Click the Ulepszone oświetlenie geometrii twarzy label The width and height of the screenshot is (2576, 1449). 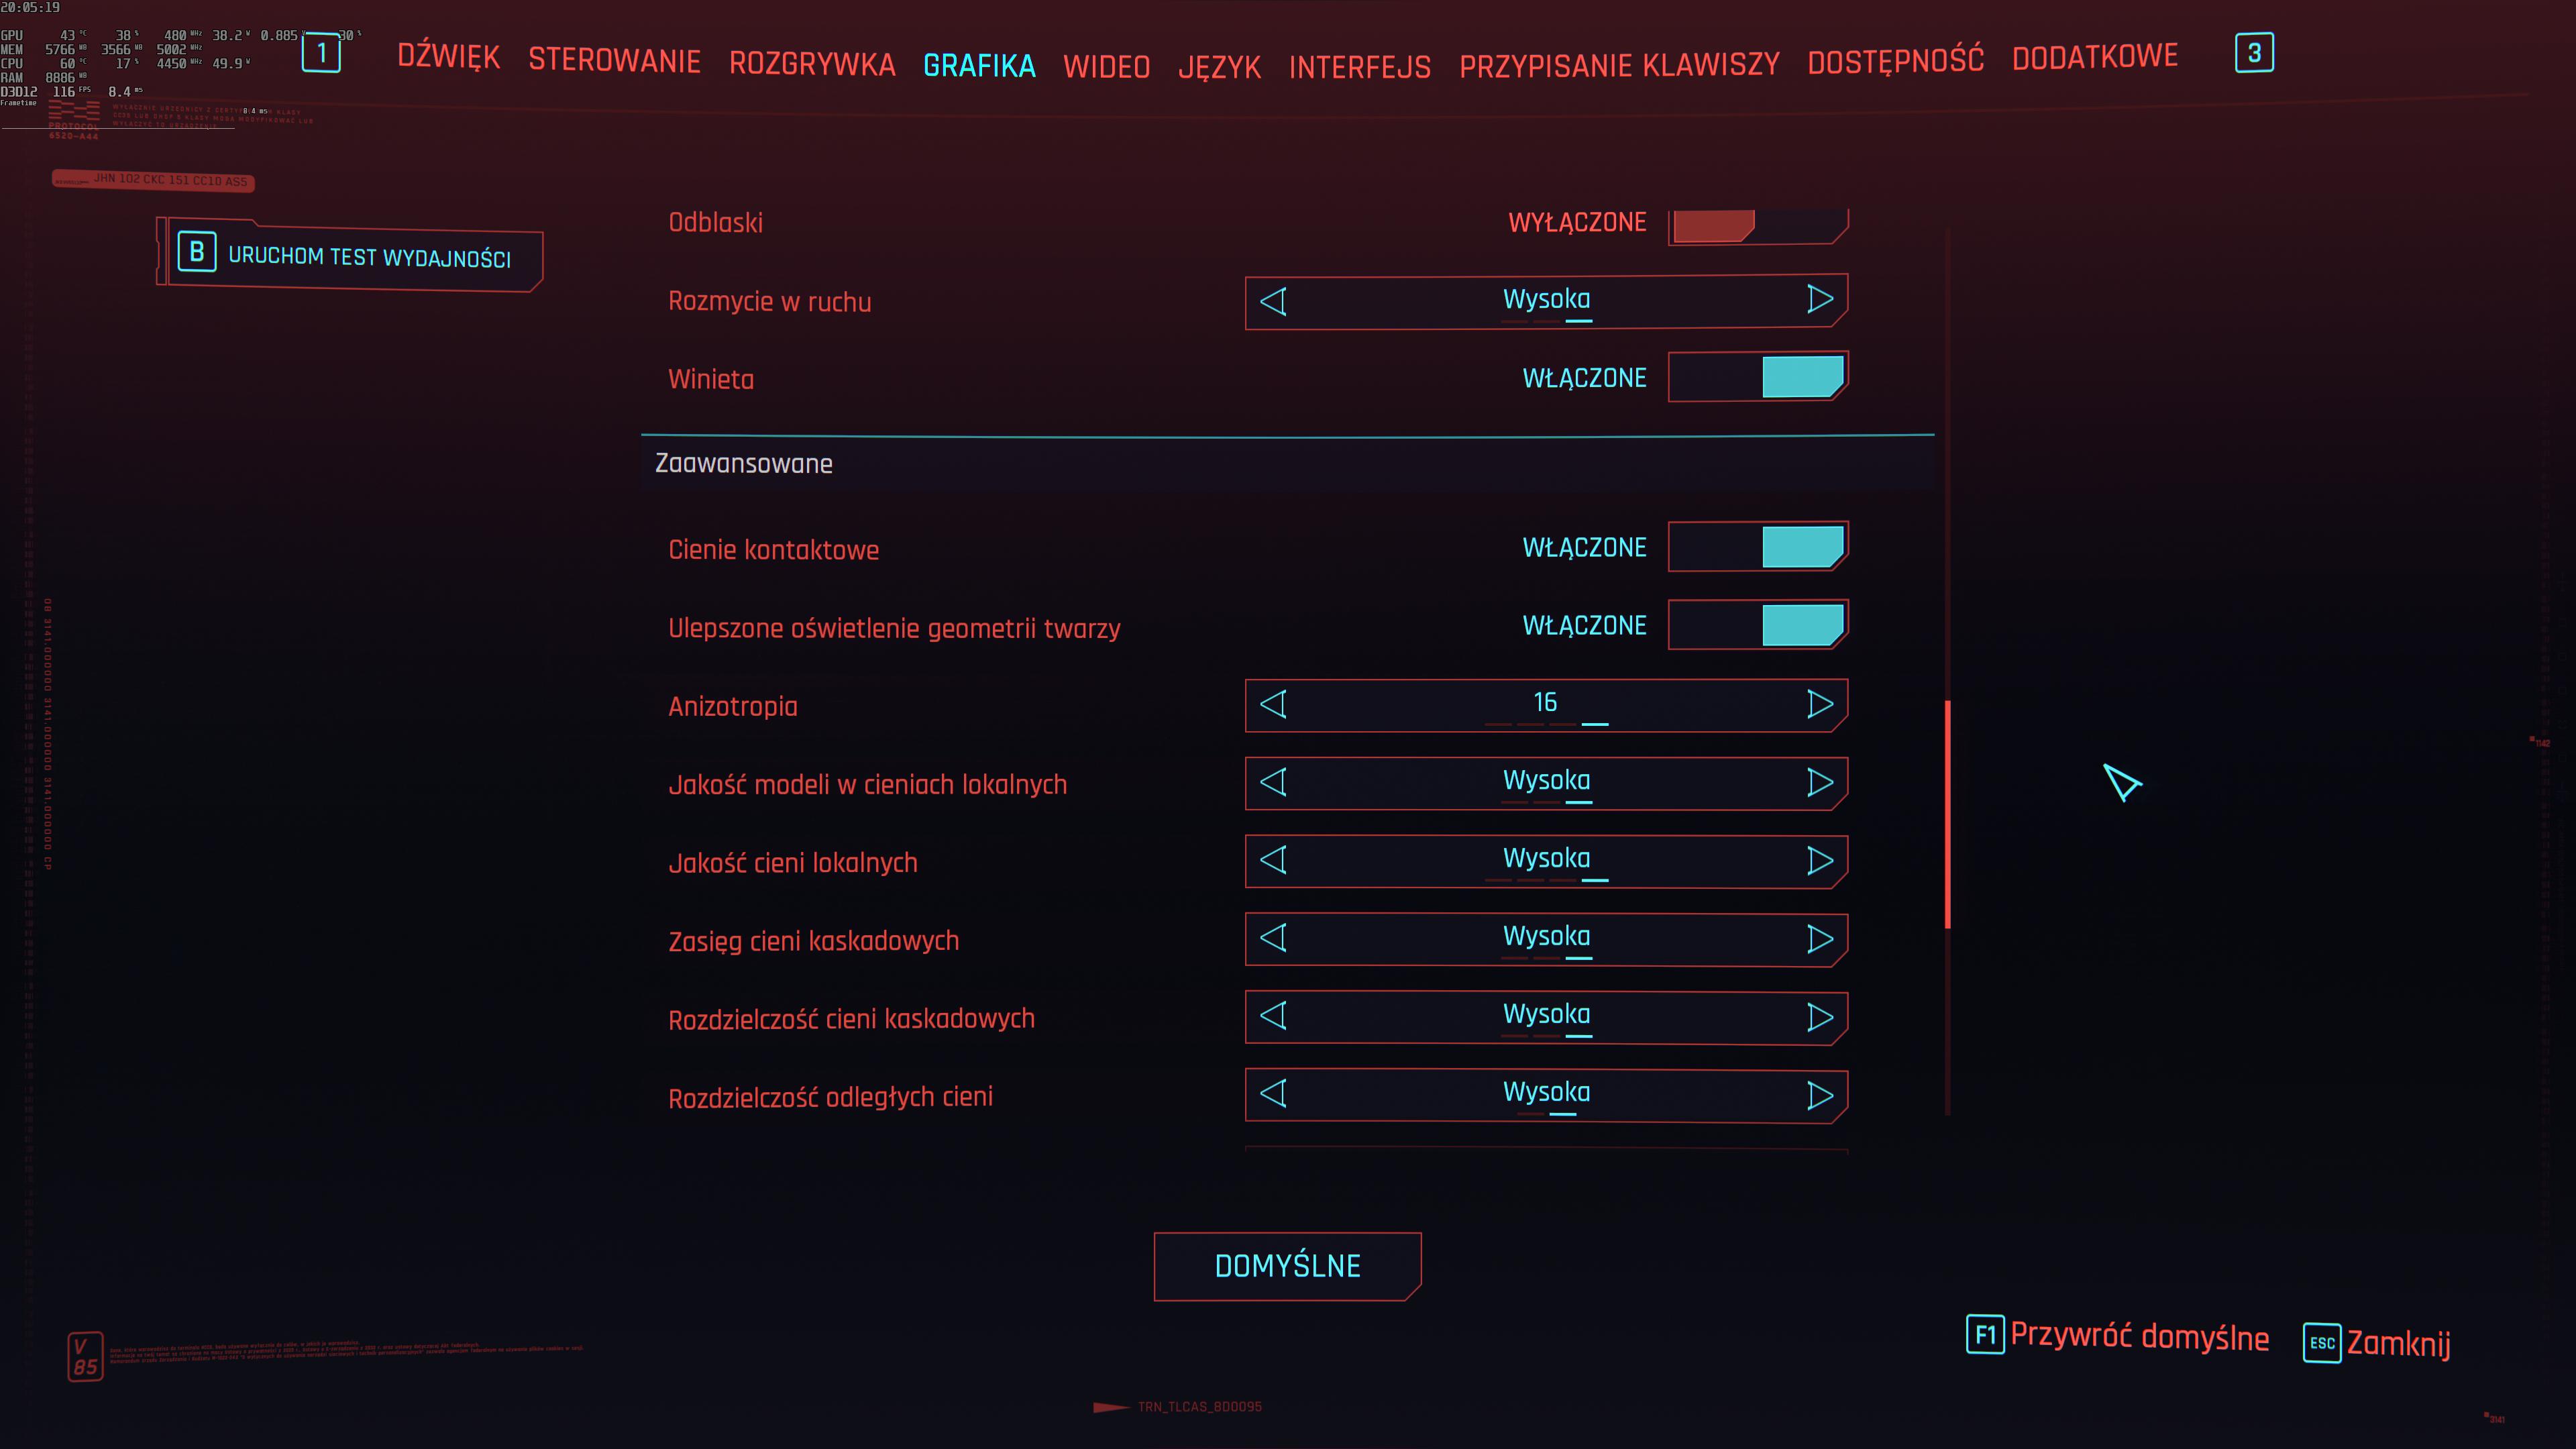[x=894, y=628]
